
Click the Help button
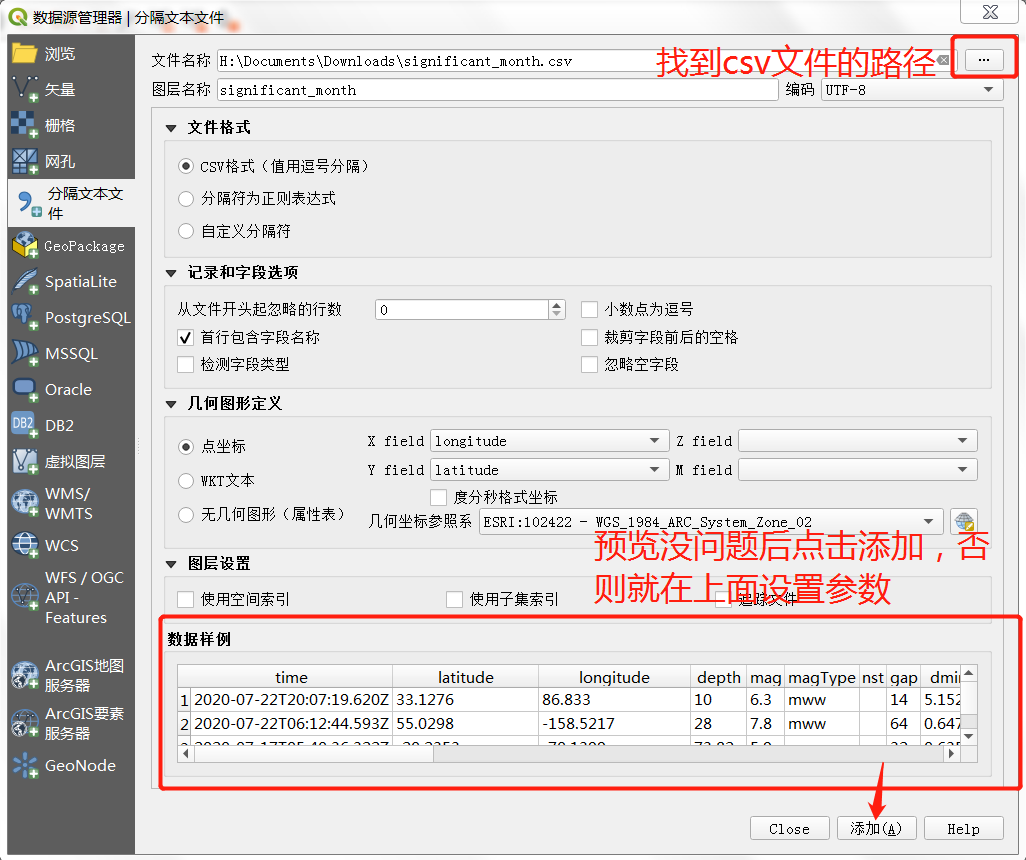click(x=963, y=829)
